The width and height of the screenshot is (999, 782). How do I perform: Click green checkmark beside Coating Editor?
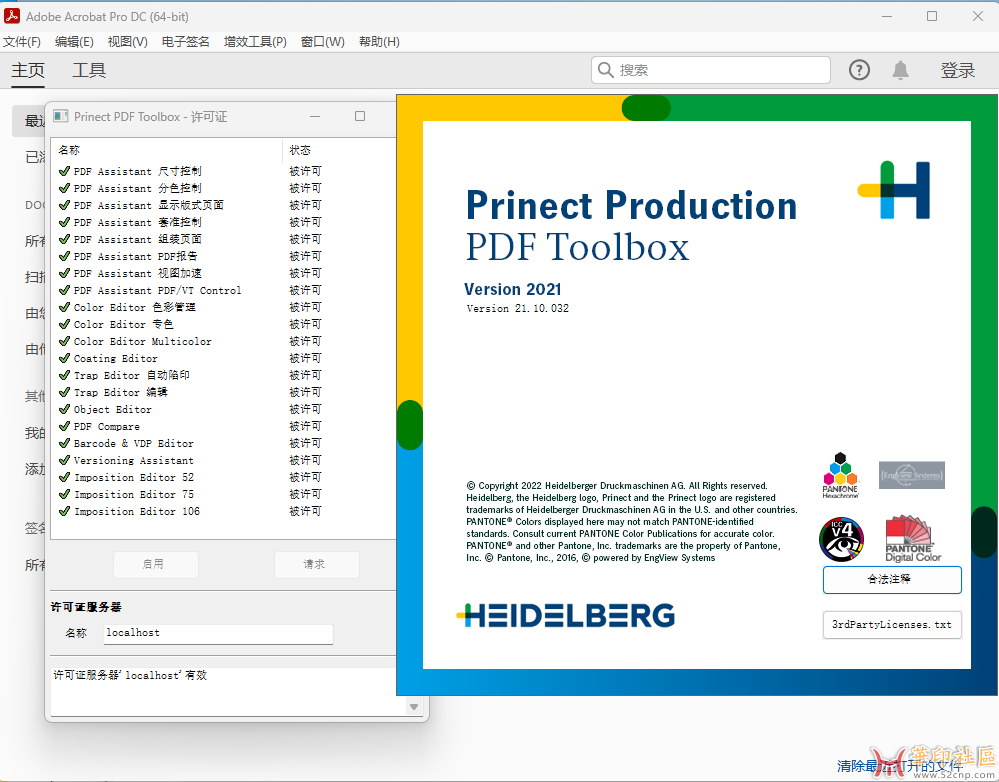pos(64,358)
